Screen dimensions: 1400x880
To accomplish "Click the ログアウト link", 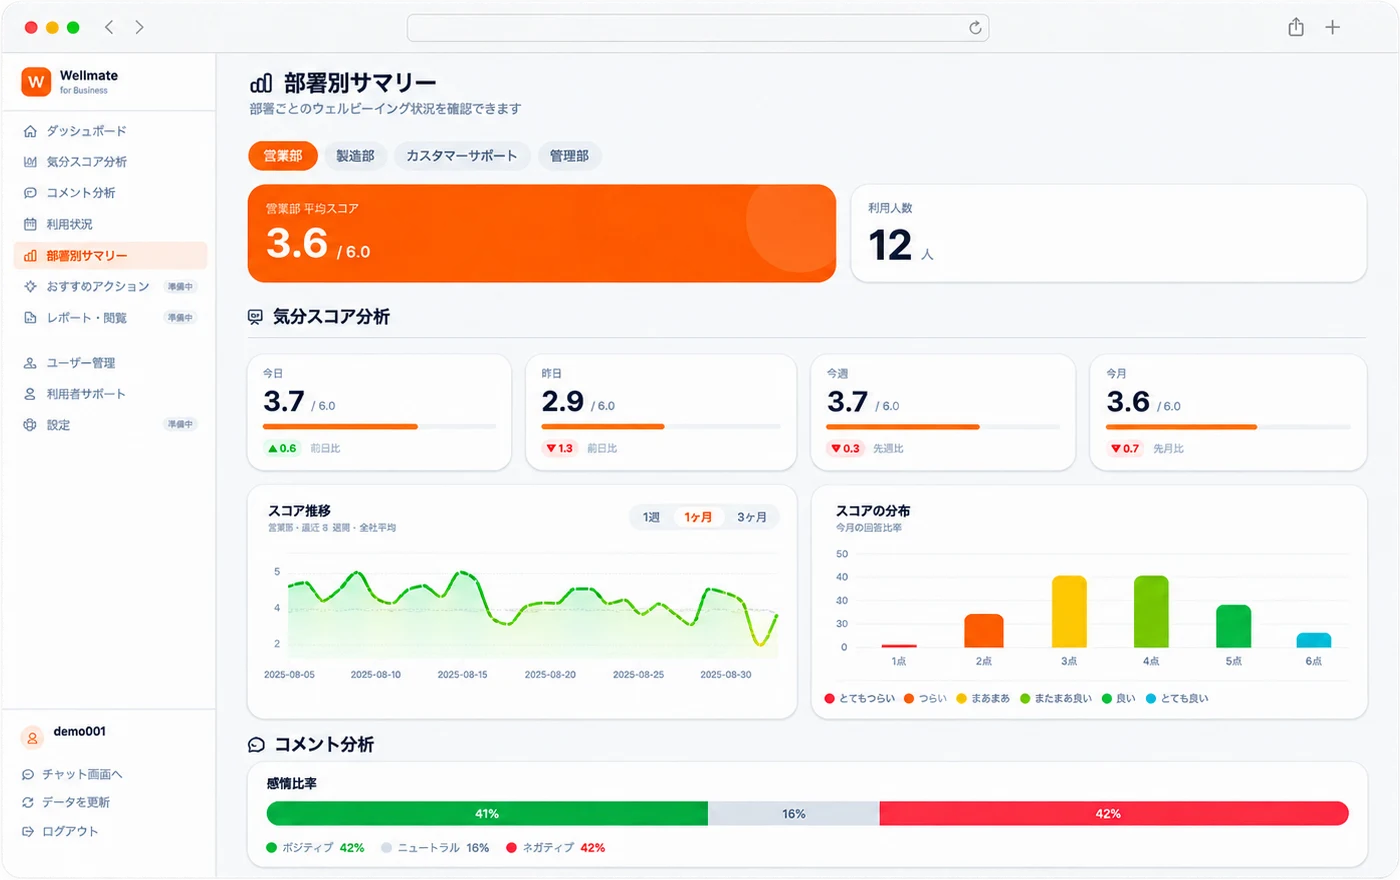I will pos(70,832).
